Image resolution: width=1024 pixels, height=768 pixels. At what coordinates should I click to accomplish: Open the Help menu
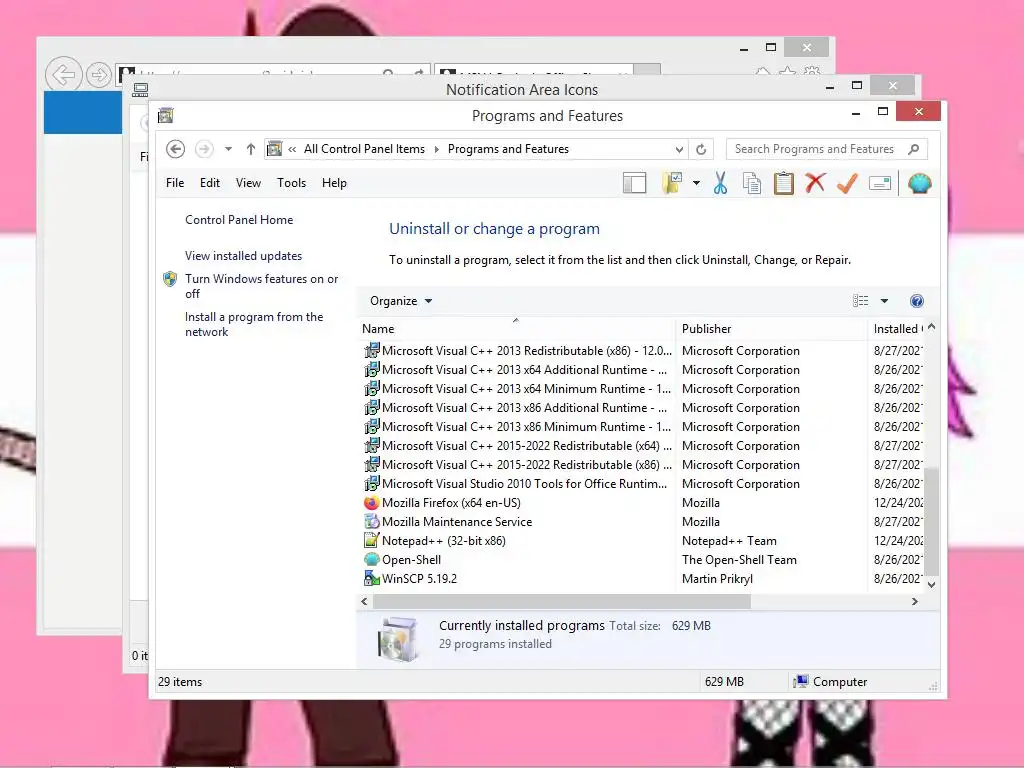click(x=334, y=183)
